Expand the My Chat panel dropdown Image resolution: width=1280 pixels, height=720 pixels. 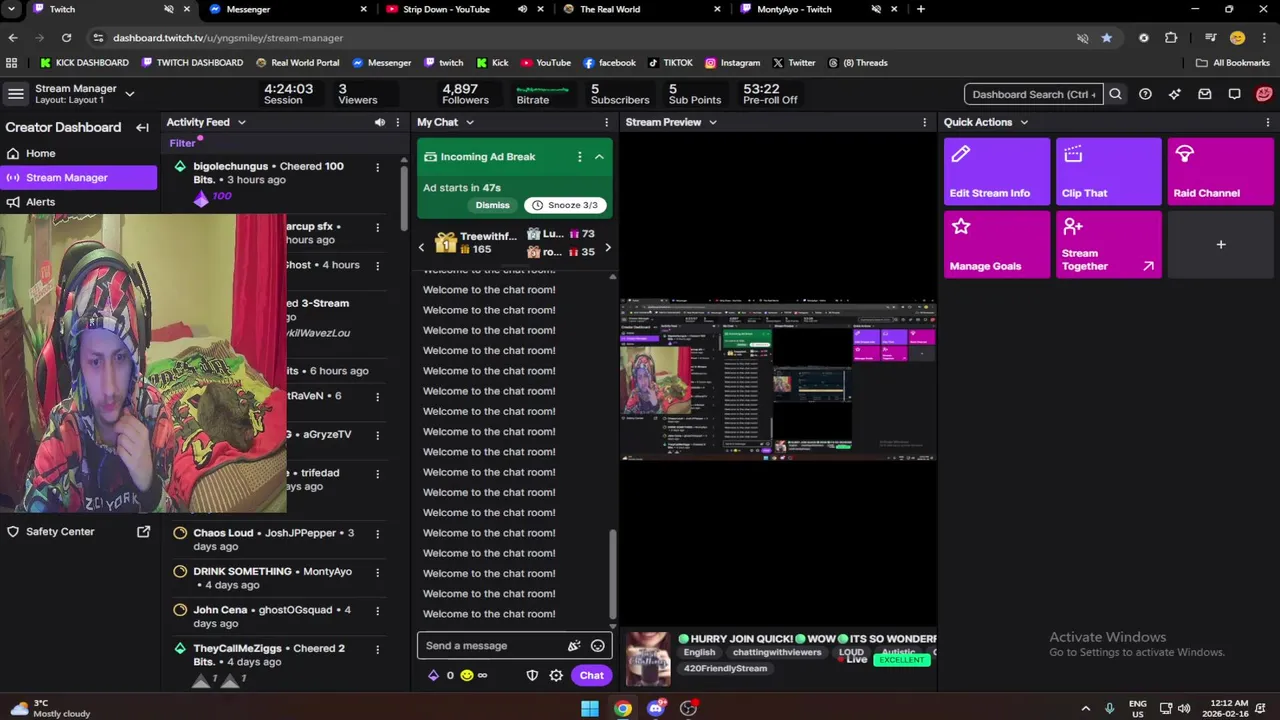click(x=469, y=122)
